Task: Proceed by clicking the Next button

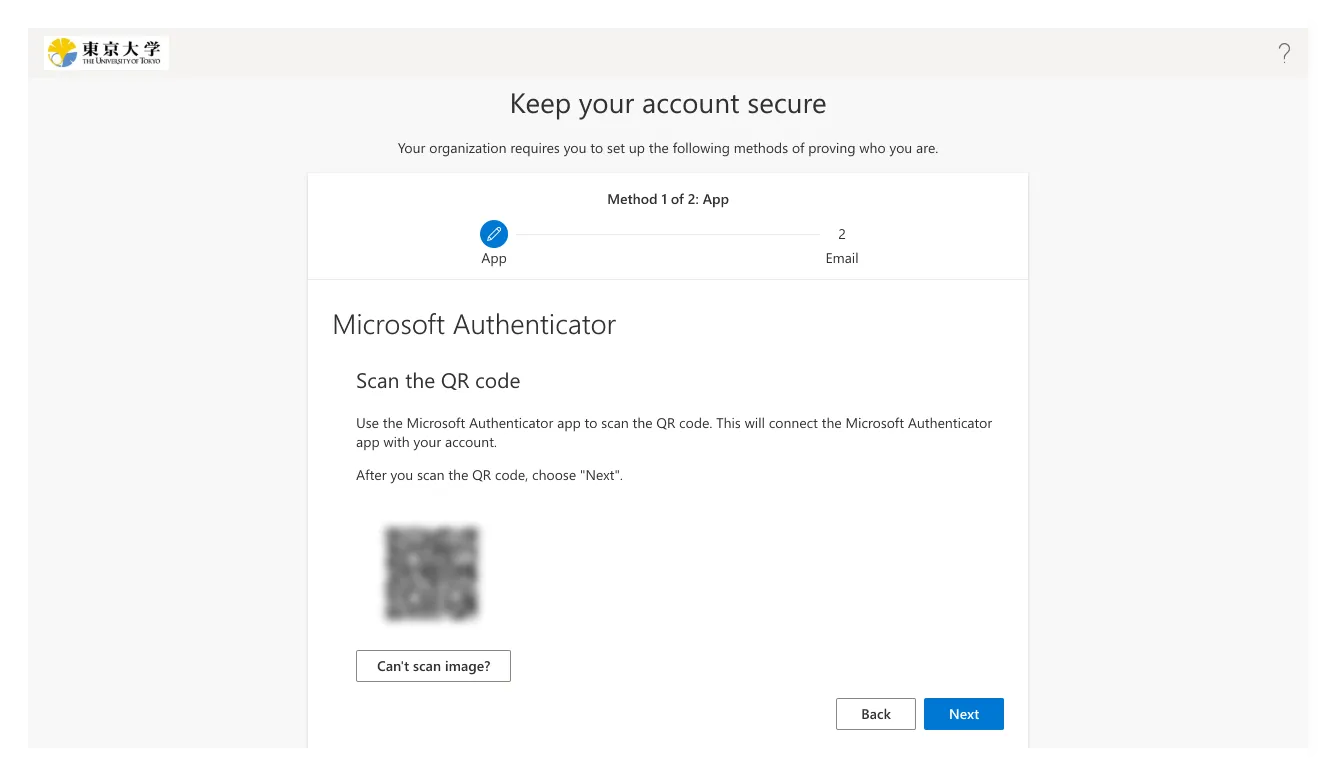Action: pos(963,714)
